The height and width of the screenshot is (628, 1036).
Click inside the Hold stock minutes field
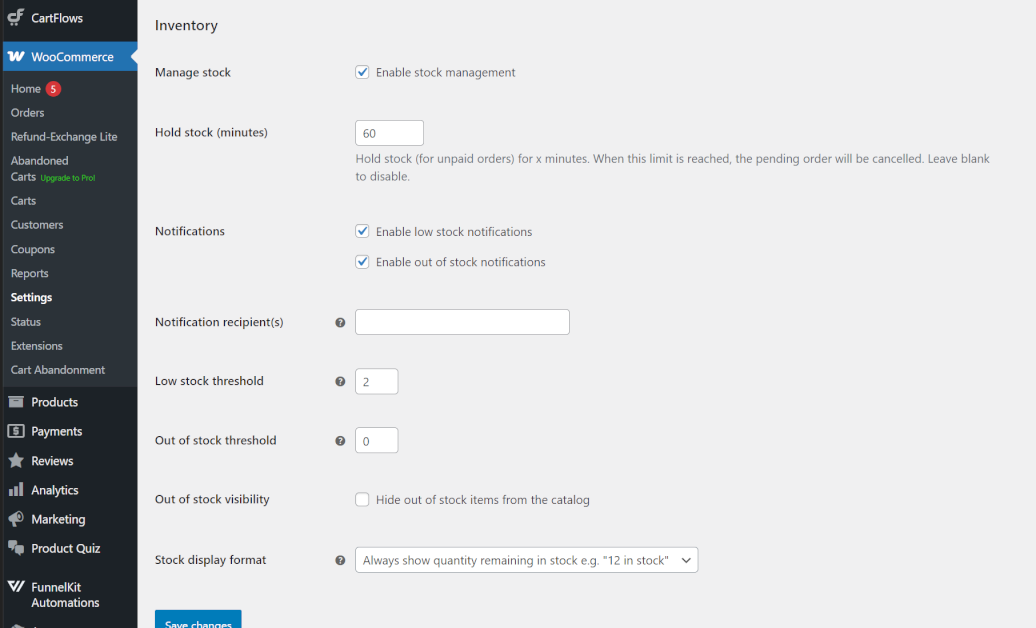click(x=389, y=132)
